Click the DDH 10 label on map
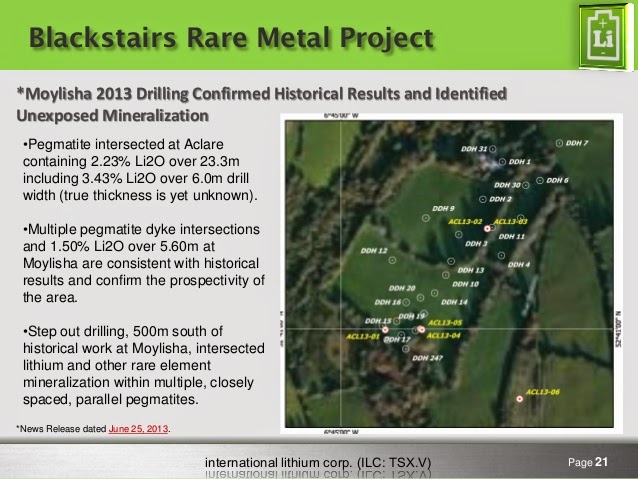Screen dimensions: 638x479 tap(465, 284)
